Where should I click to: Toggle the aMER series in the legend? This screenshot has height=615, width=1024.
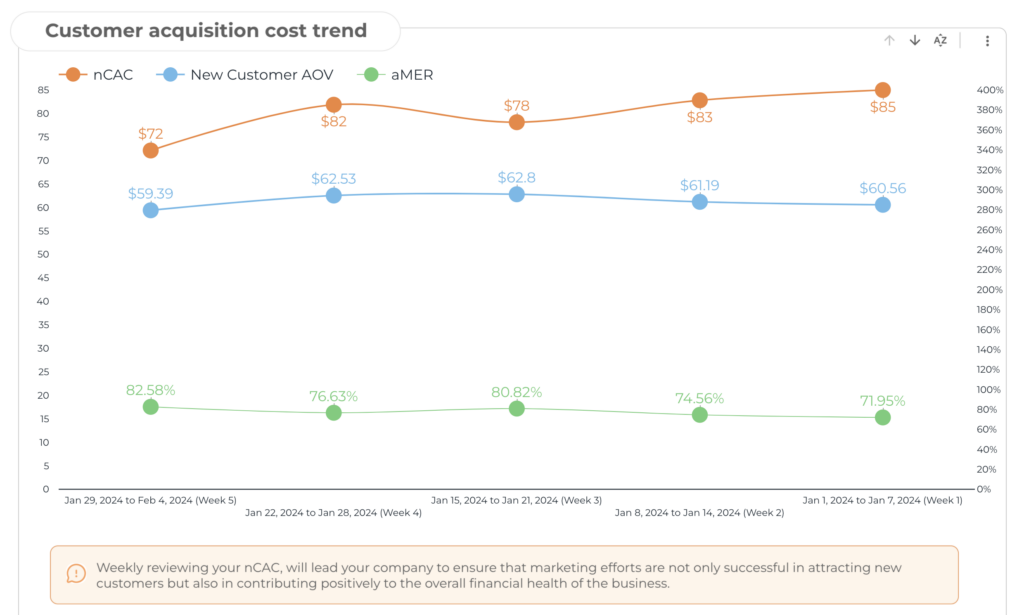(x=413, y=74)
